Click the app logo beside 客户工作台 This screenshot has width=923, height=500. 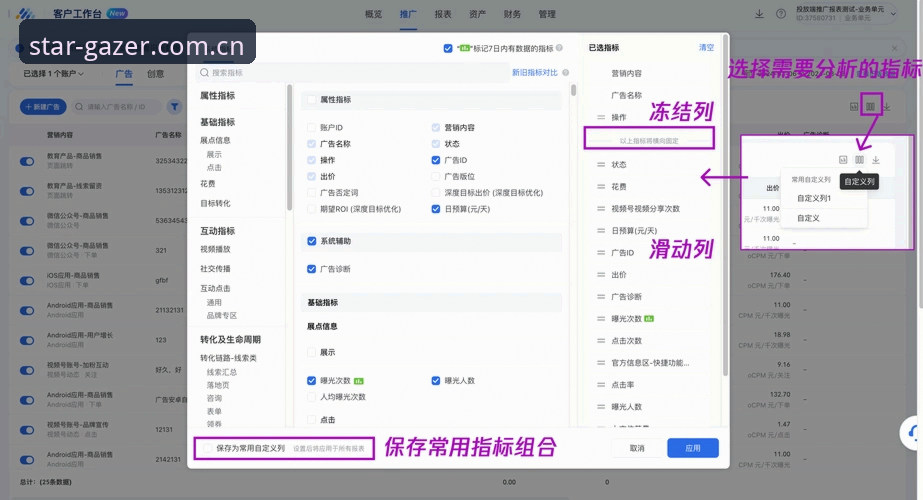click(x=25, y=13)
